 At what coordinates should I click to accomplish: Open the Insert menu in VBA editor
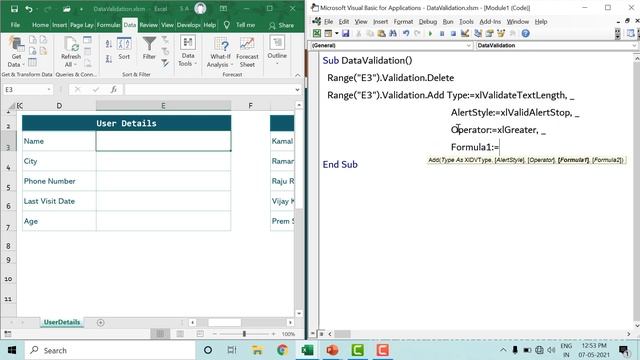coord(380,22)
